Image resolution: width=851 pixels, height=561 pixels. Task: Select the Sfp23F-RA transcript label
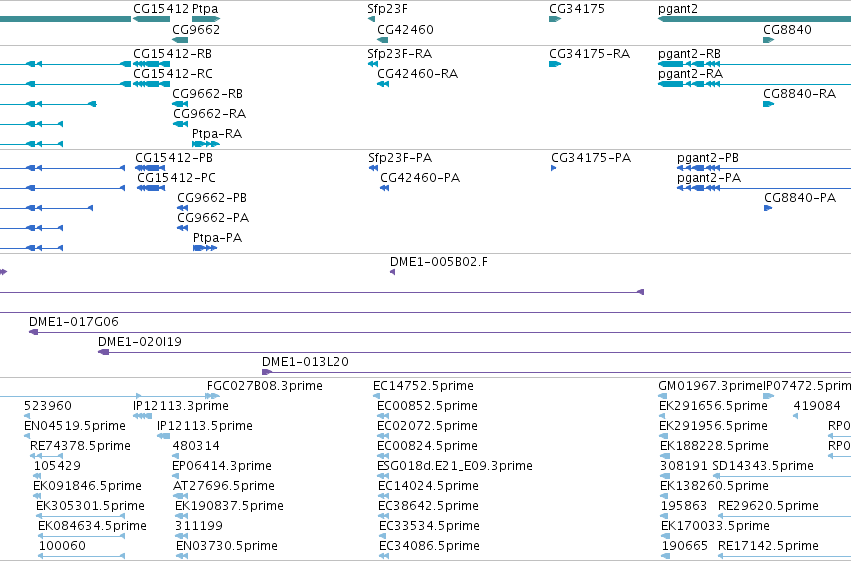click(x=399, y=54)
